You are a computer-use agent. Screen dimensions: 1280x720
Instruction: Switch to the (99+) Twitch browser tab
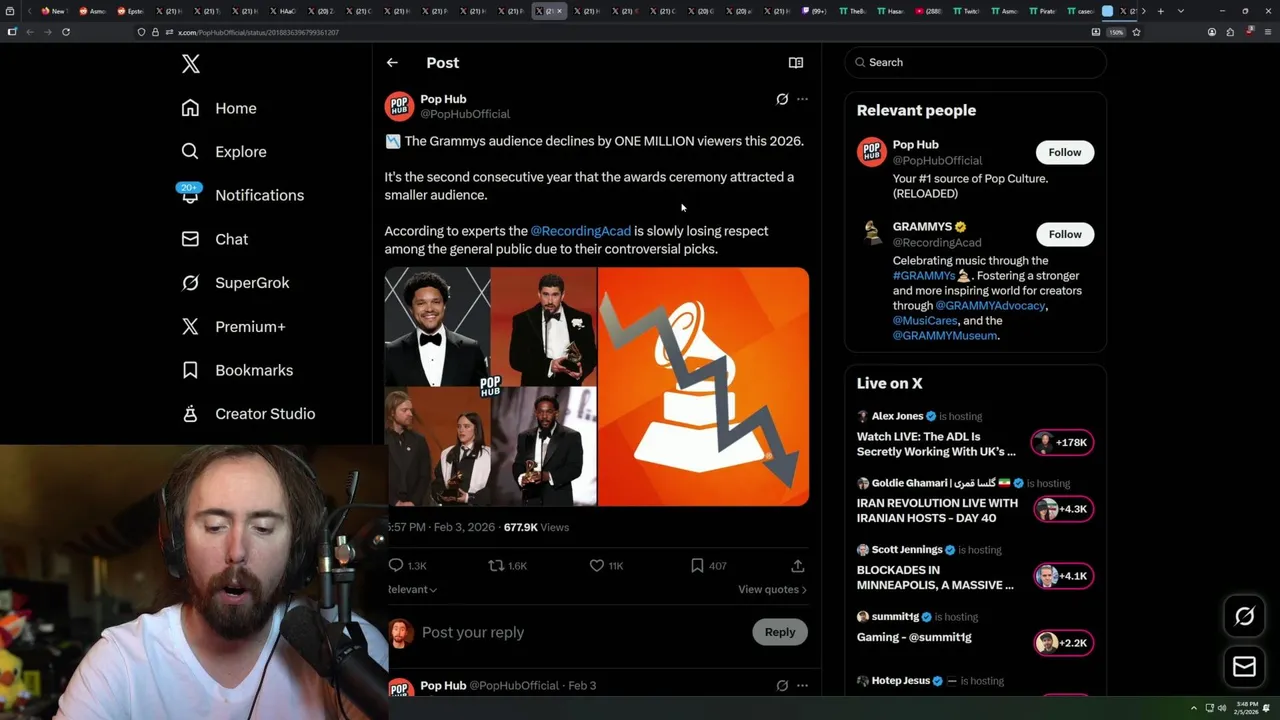815,11
